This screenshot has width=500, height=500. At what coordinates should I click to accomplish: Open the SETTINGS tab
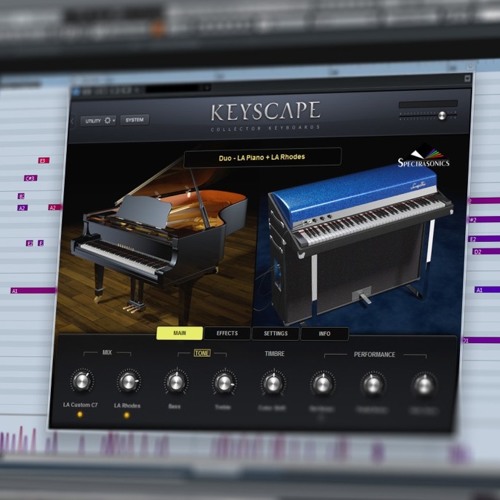point(276,333)
